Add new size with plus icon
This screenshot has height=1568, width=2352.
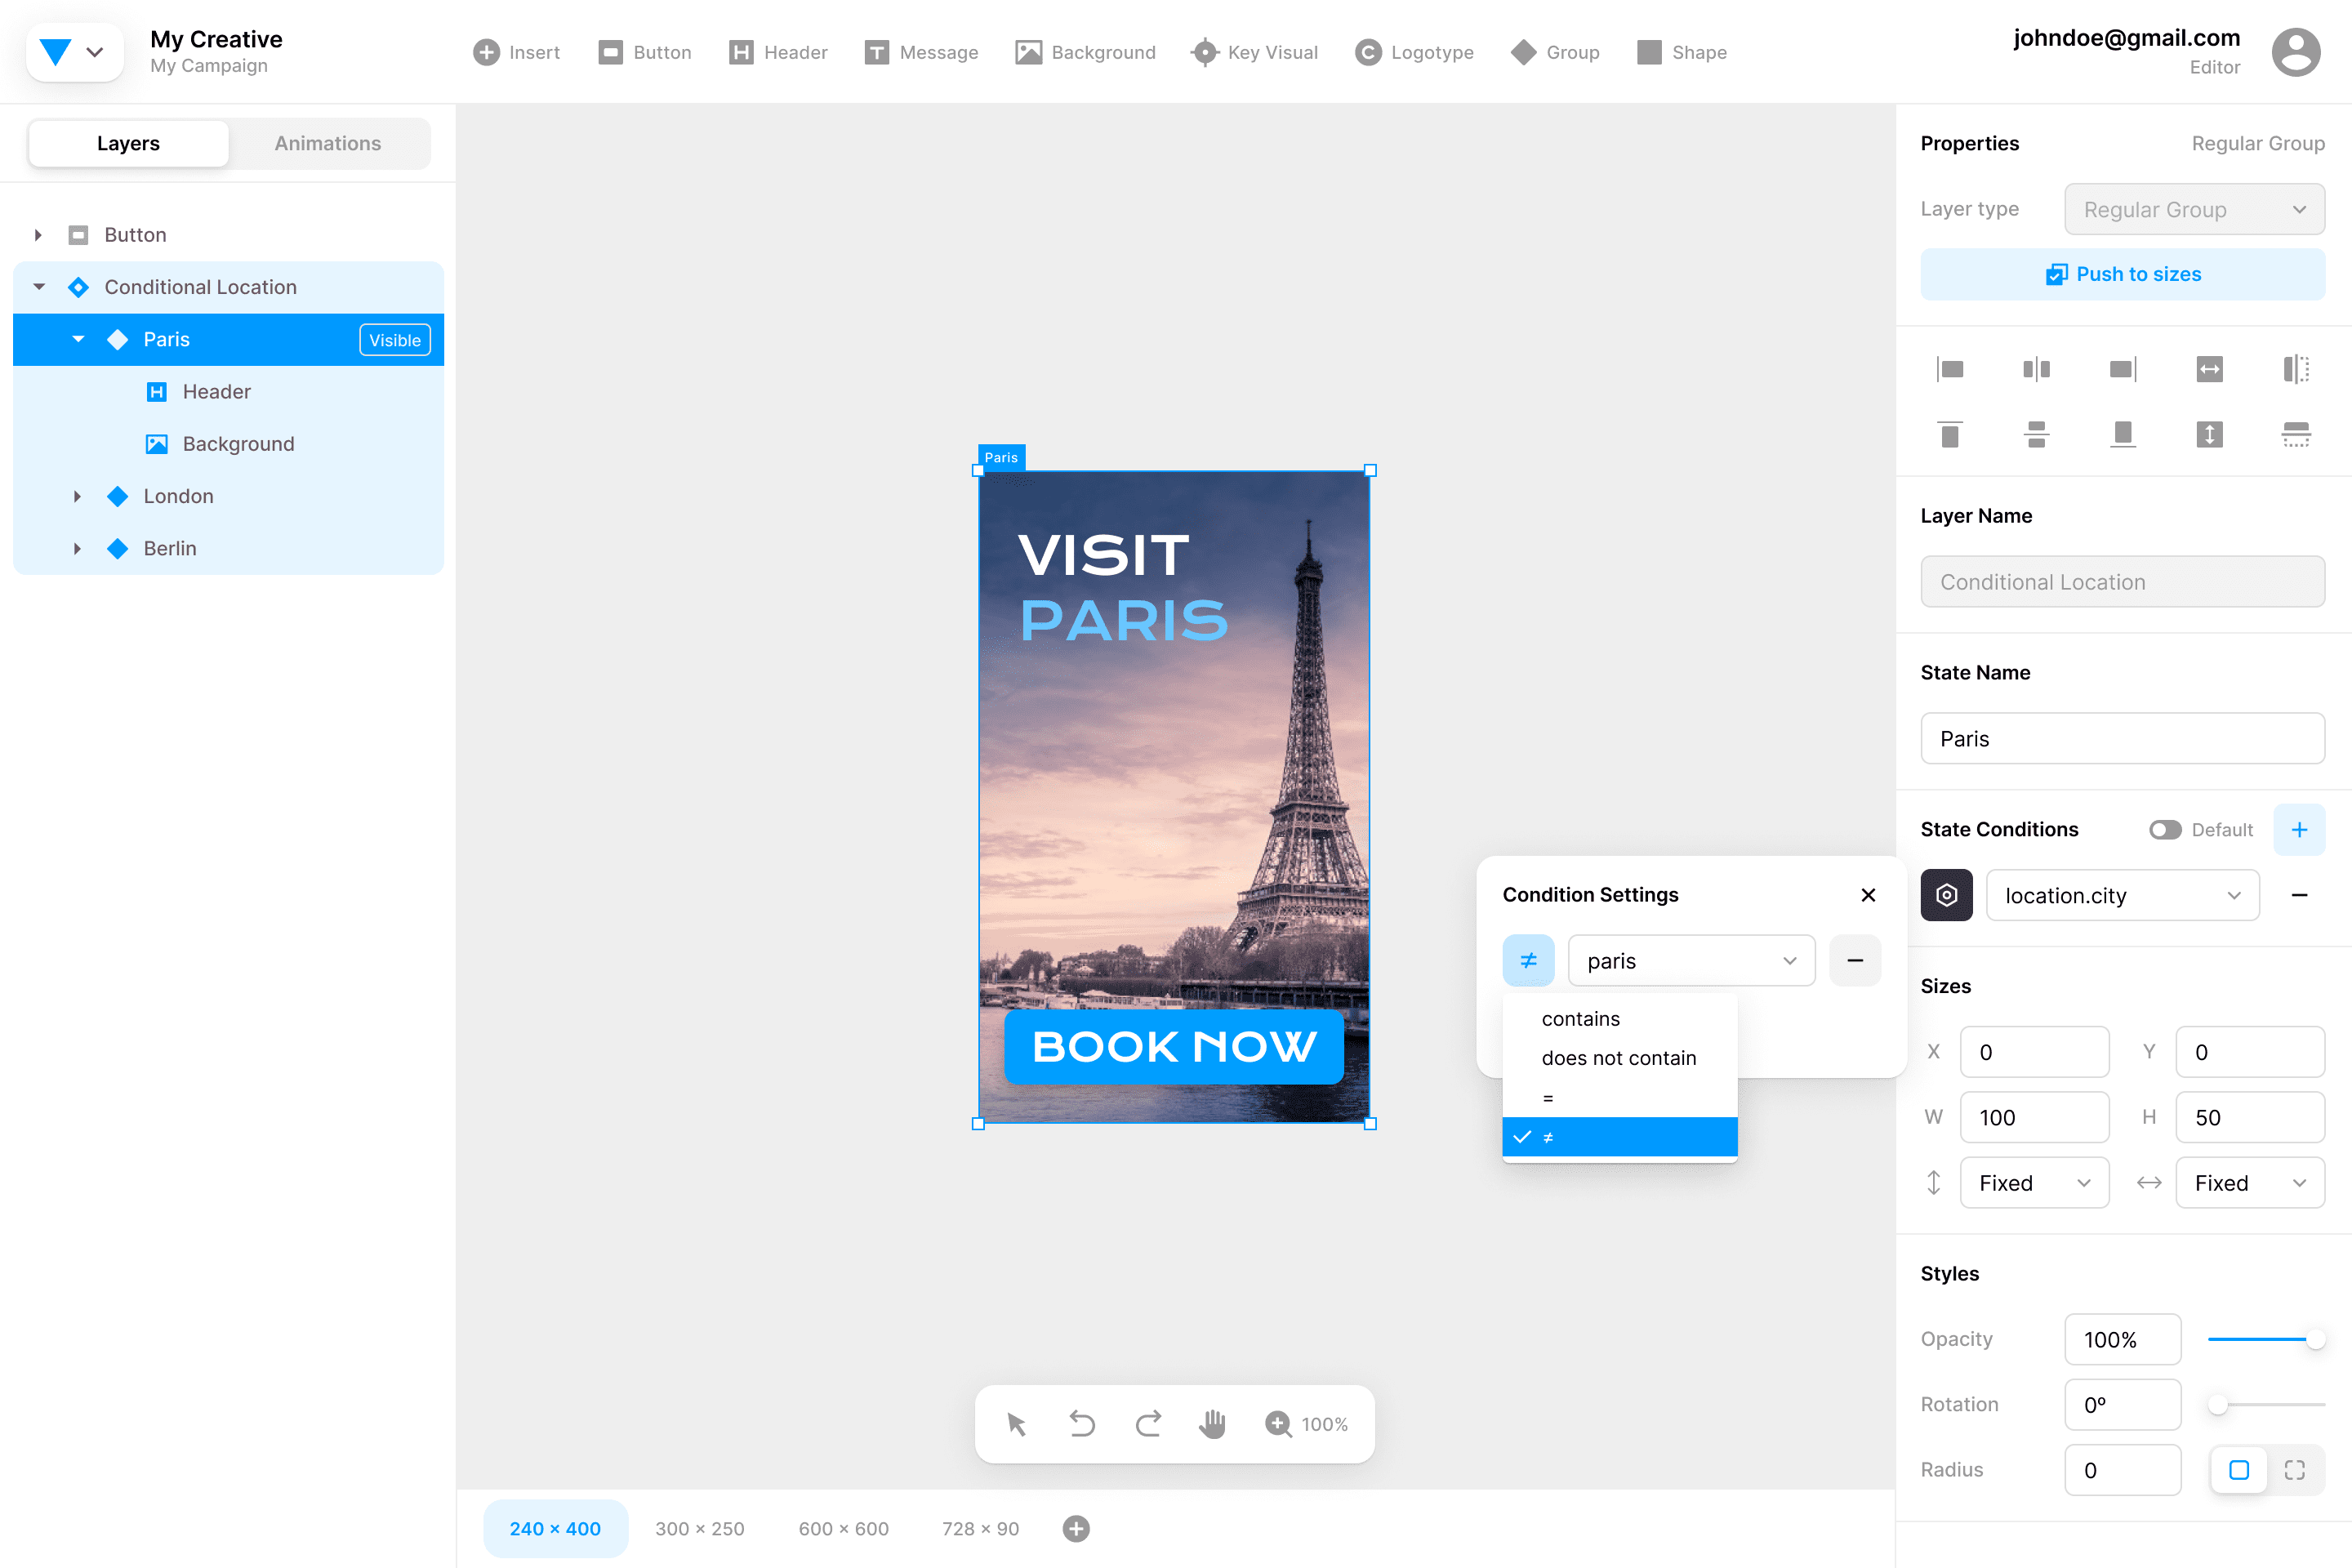click(x=1076, y=1528)
